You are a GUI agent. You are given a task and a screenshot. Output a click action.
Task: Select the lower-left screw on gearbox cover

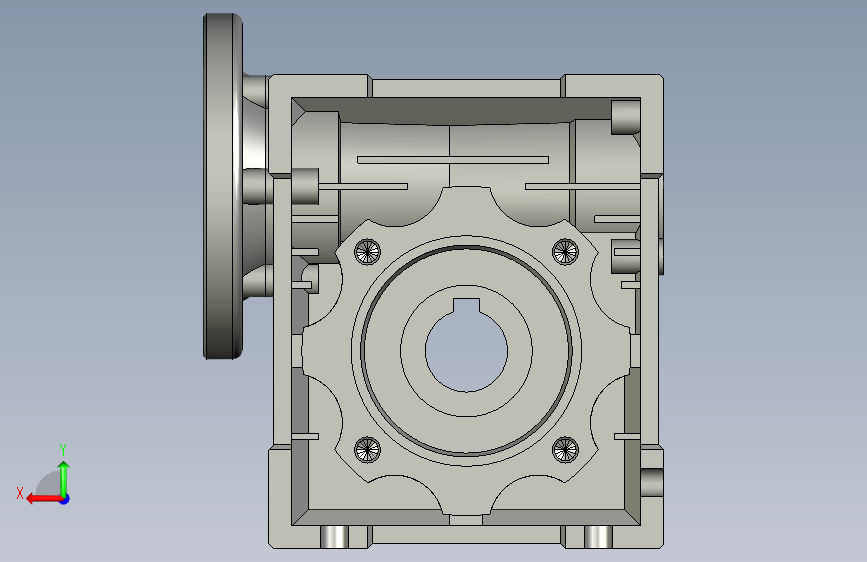click(x=367, y=449)
